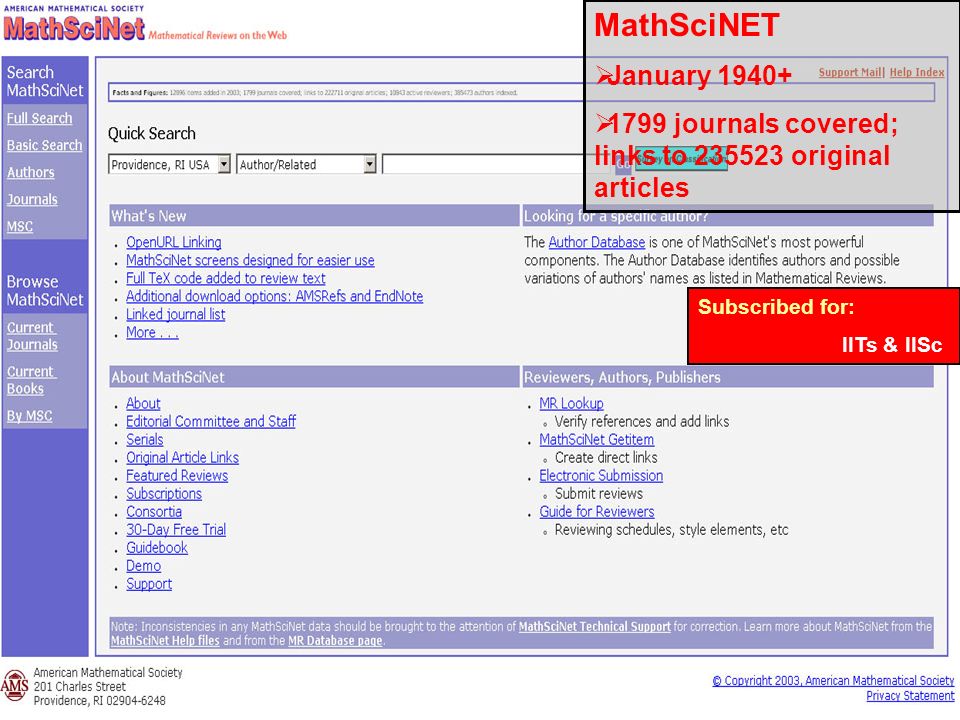Open the Featured Reviews link
960x720 pixels.
click(x=177, y=476)
